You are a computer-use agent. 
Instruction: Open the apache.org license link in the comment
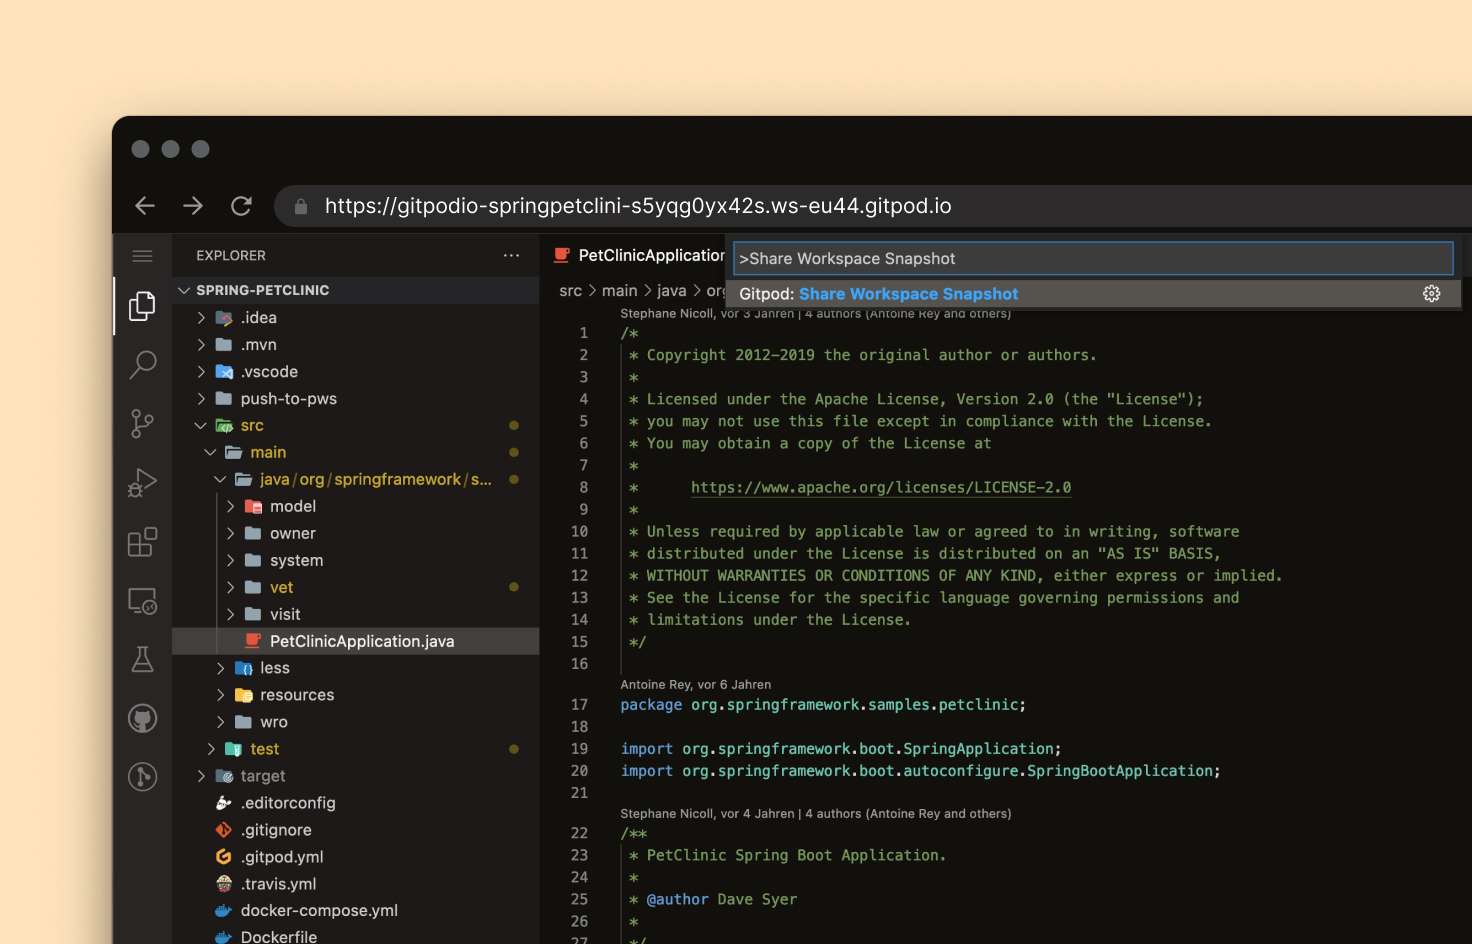(x=880, y=487)
